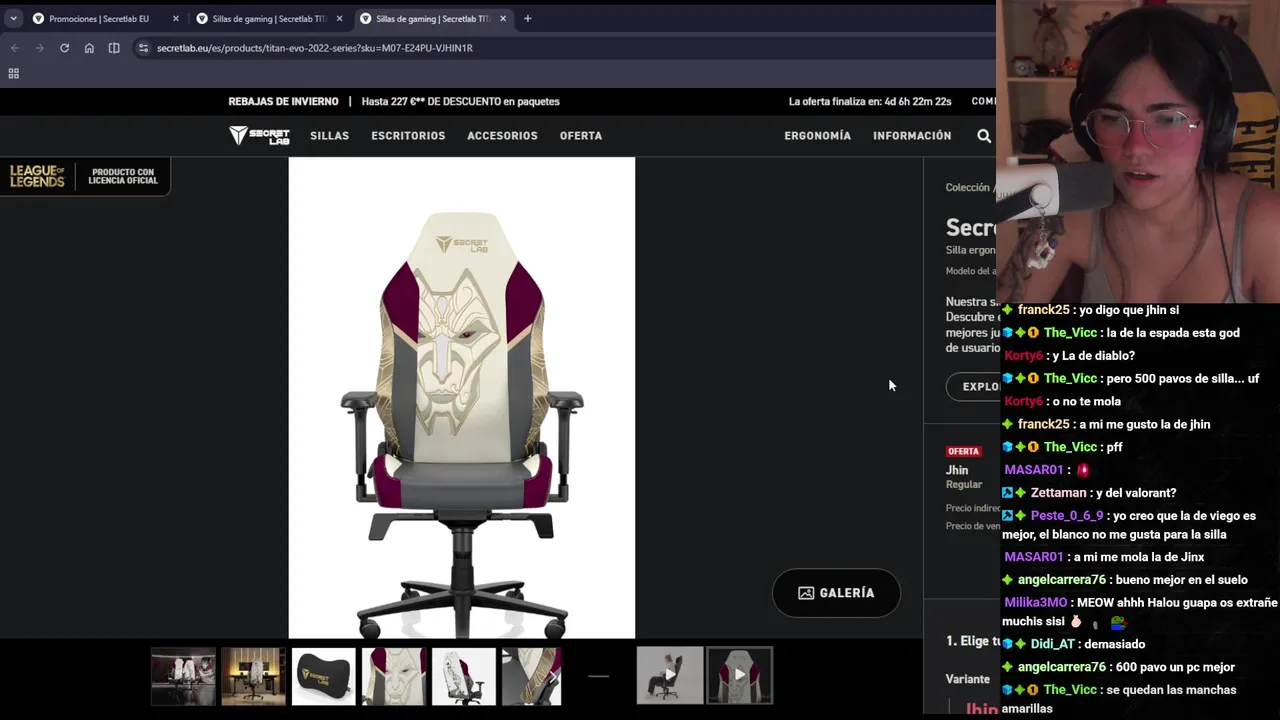Toggle the split view icon in toolbar
This screenshot has height=720, width=1280.
(114, 48)
